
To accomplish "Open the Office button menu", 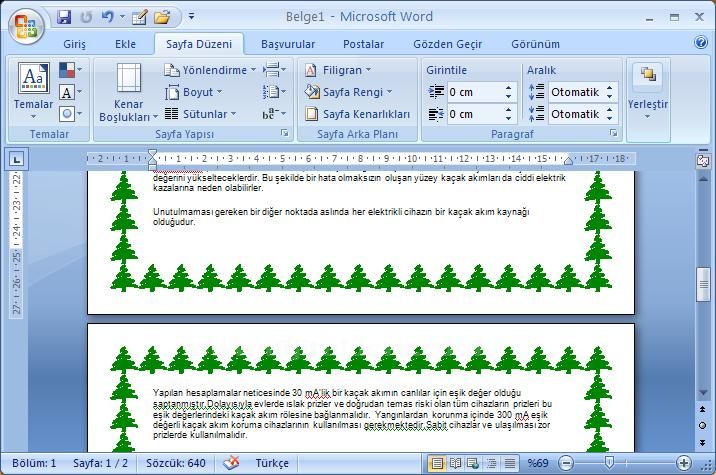I will 26,25.
